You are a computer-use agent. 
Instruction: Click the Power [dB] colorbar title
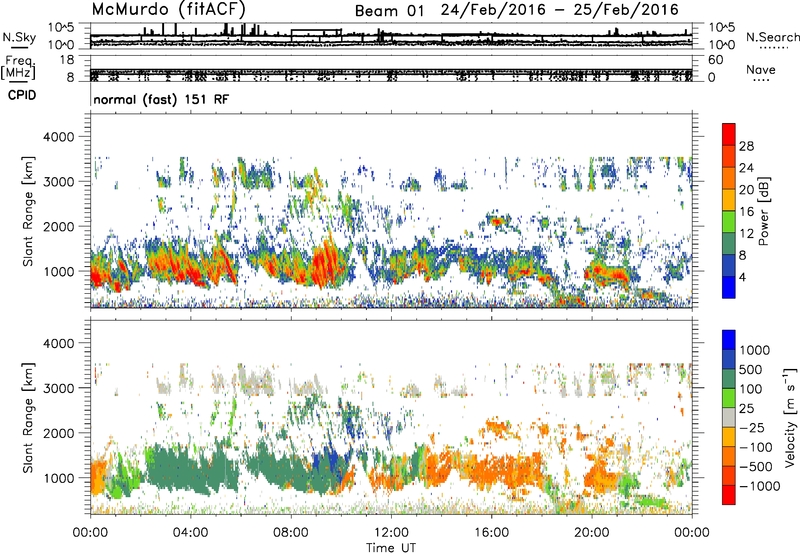pyautogui.click(x=763, y=211)
